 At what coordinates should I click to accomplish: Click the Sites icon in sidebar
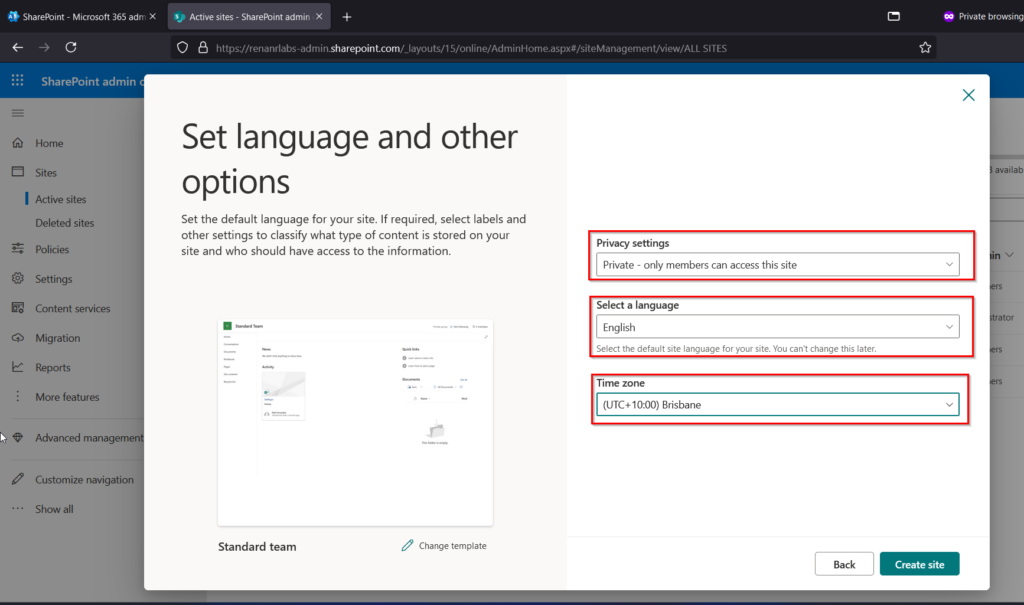(x=18, y=172)
